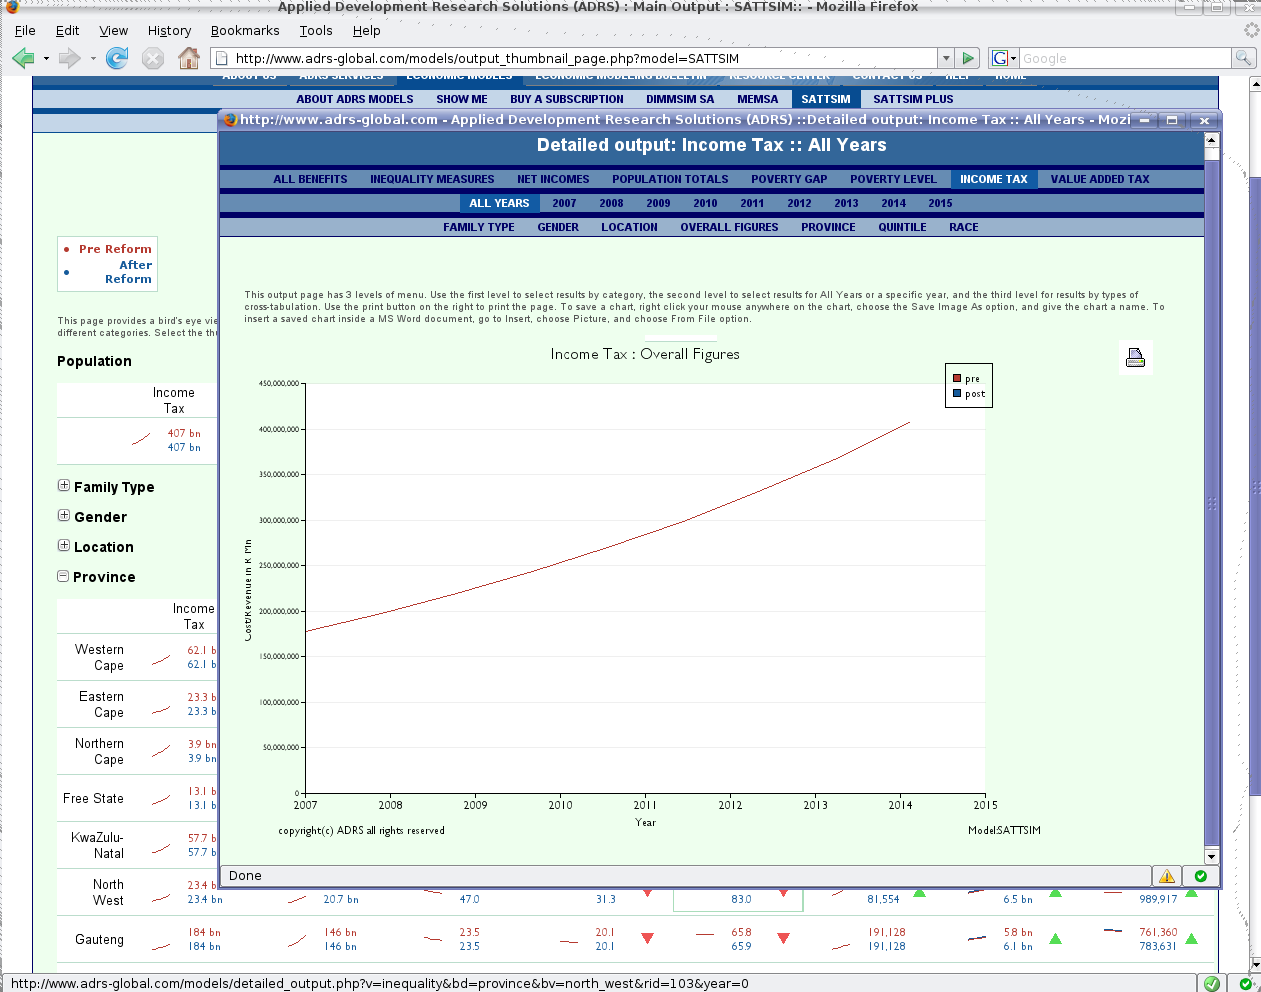Click the blue post legend swatch
The width and height of the screenshot is (1261, 992).
[957, 393]
